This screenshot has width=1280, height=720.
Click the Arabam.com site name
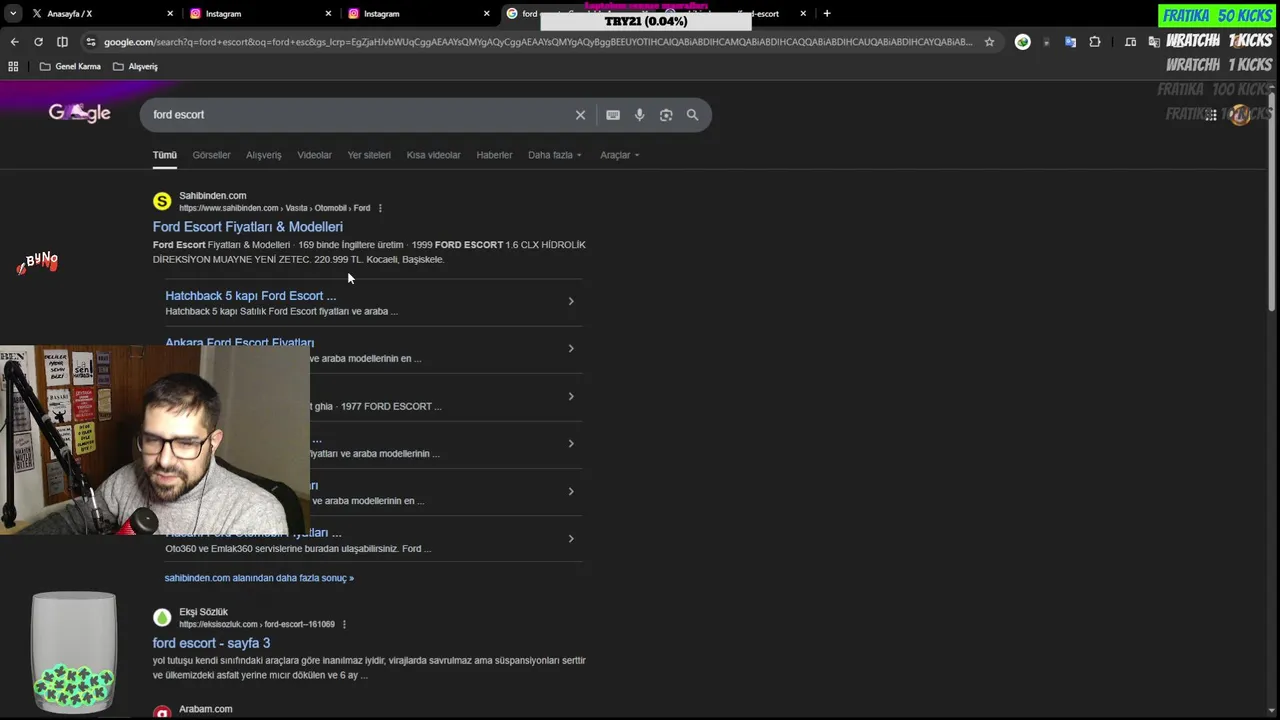pyautogui.click(x=206, y=709)
